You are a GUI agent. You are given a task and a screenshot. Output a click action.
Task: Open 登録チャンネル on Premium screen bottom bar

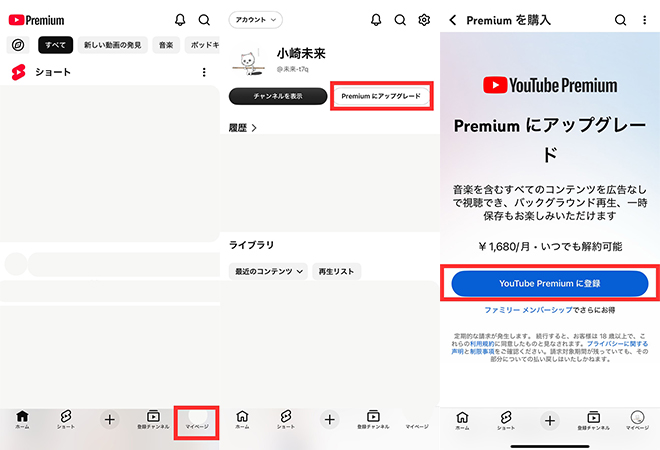[x=593, y=420]
